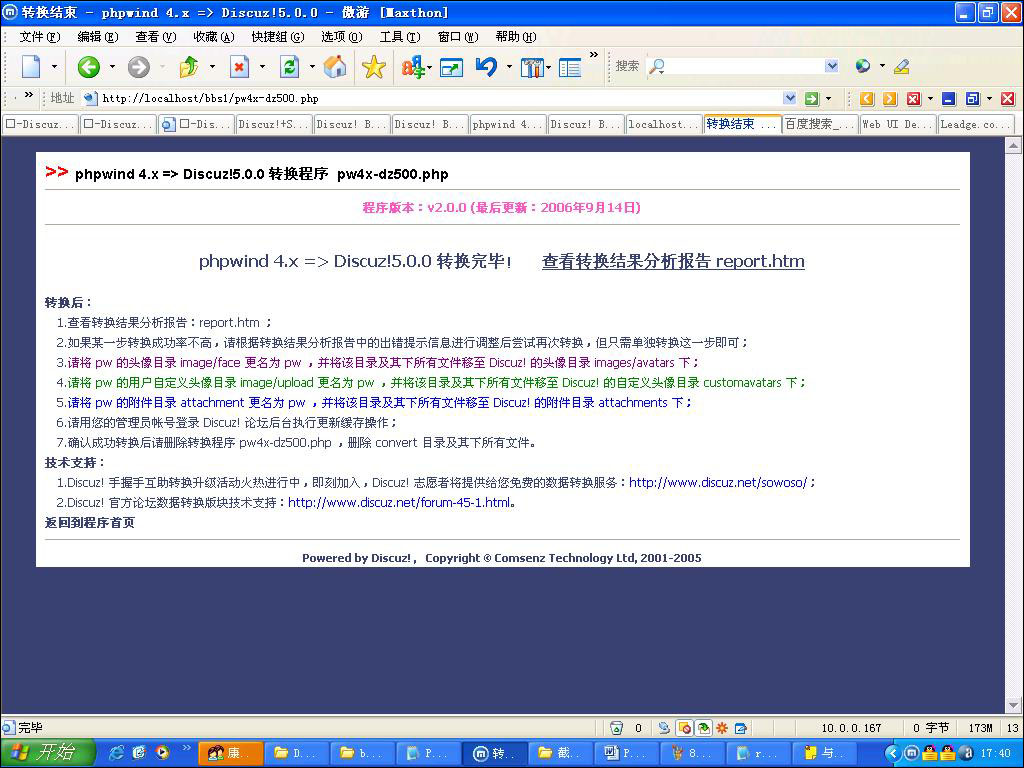The image size is (1024, 768).
Task: Expand hidden system tray icons arrow
Action: pyautogui.click(x=893, y=753)
